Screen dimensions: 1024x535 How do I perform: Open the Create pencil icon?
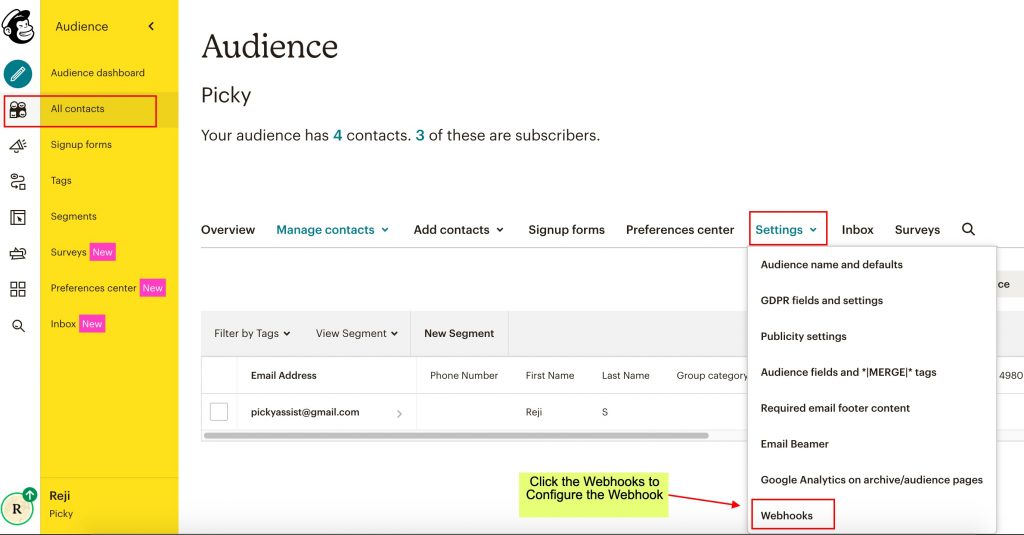pyautogui.click(x=18, y=74)
